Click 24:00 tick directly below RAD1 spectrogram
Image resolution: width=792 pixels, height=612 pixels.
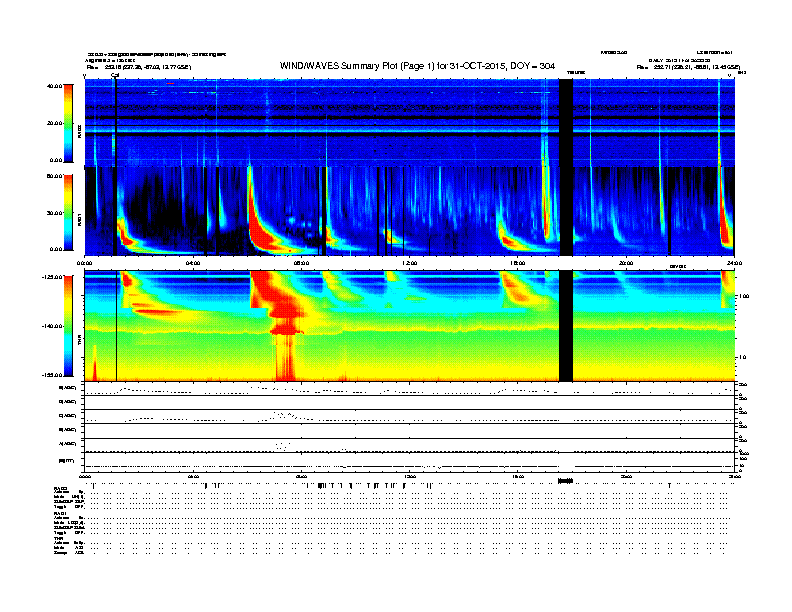pyautogui.click(x=734, y=263)
